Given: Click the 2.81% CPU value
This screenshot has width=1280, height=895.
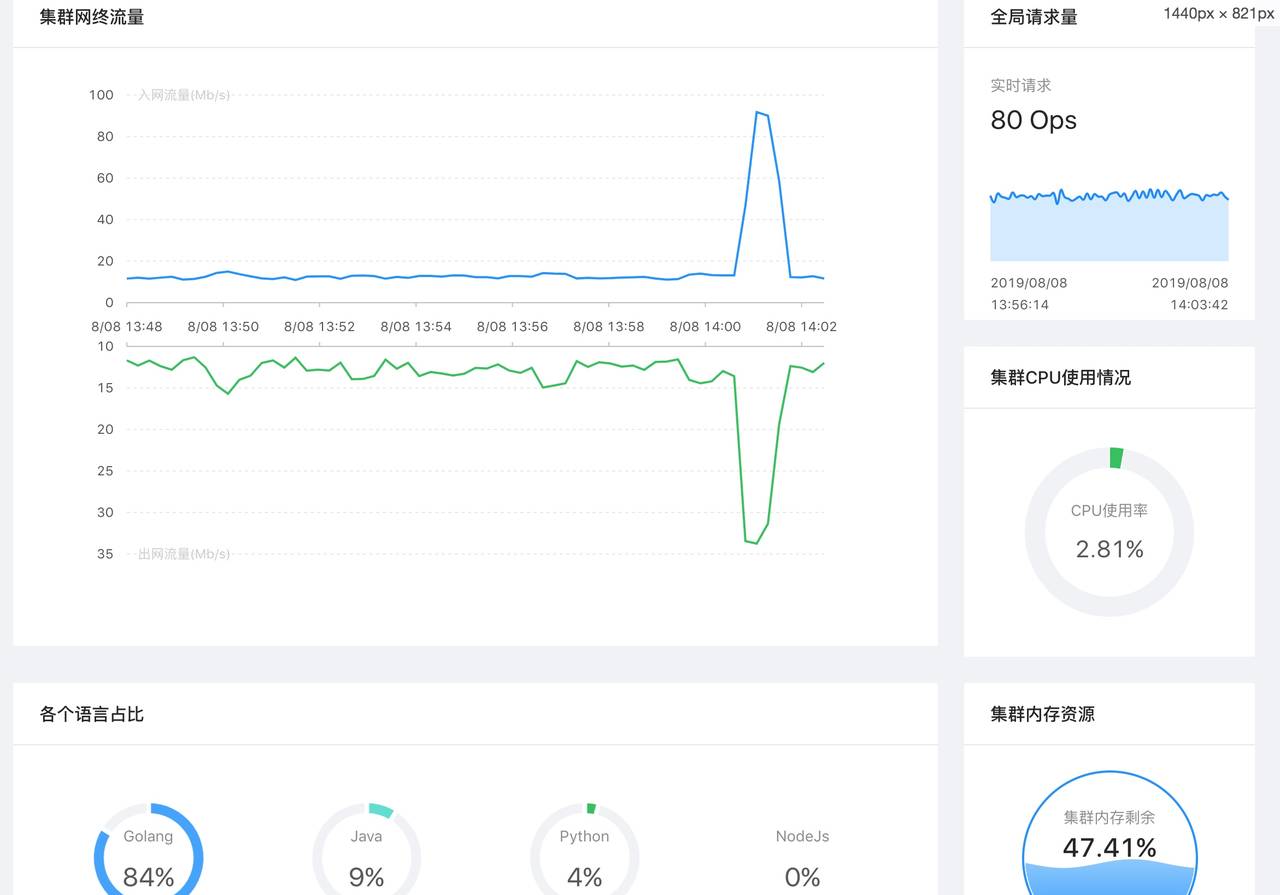Looking at the screenshot, I should point(1109,549).
